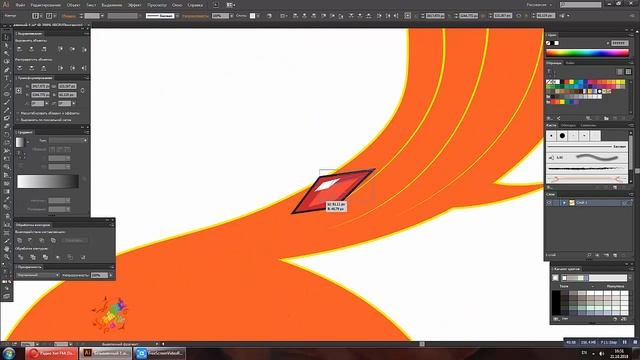Click the volume icon in the system tray
The image size is (640, 360).
pyautogui.click(x=601, y=353)
